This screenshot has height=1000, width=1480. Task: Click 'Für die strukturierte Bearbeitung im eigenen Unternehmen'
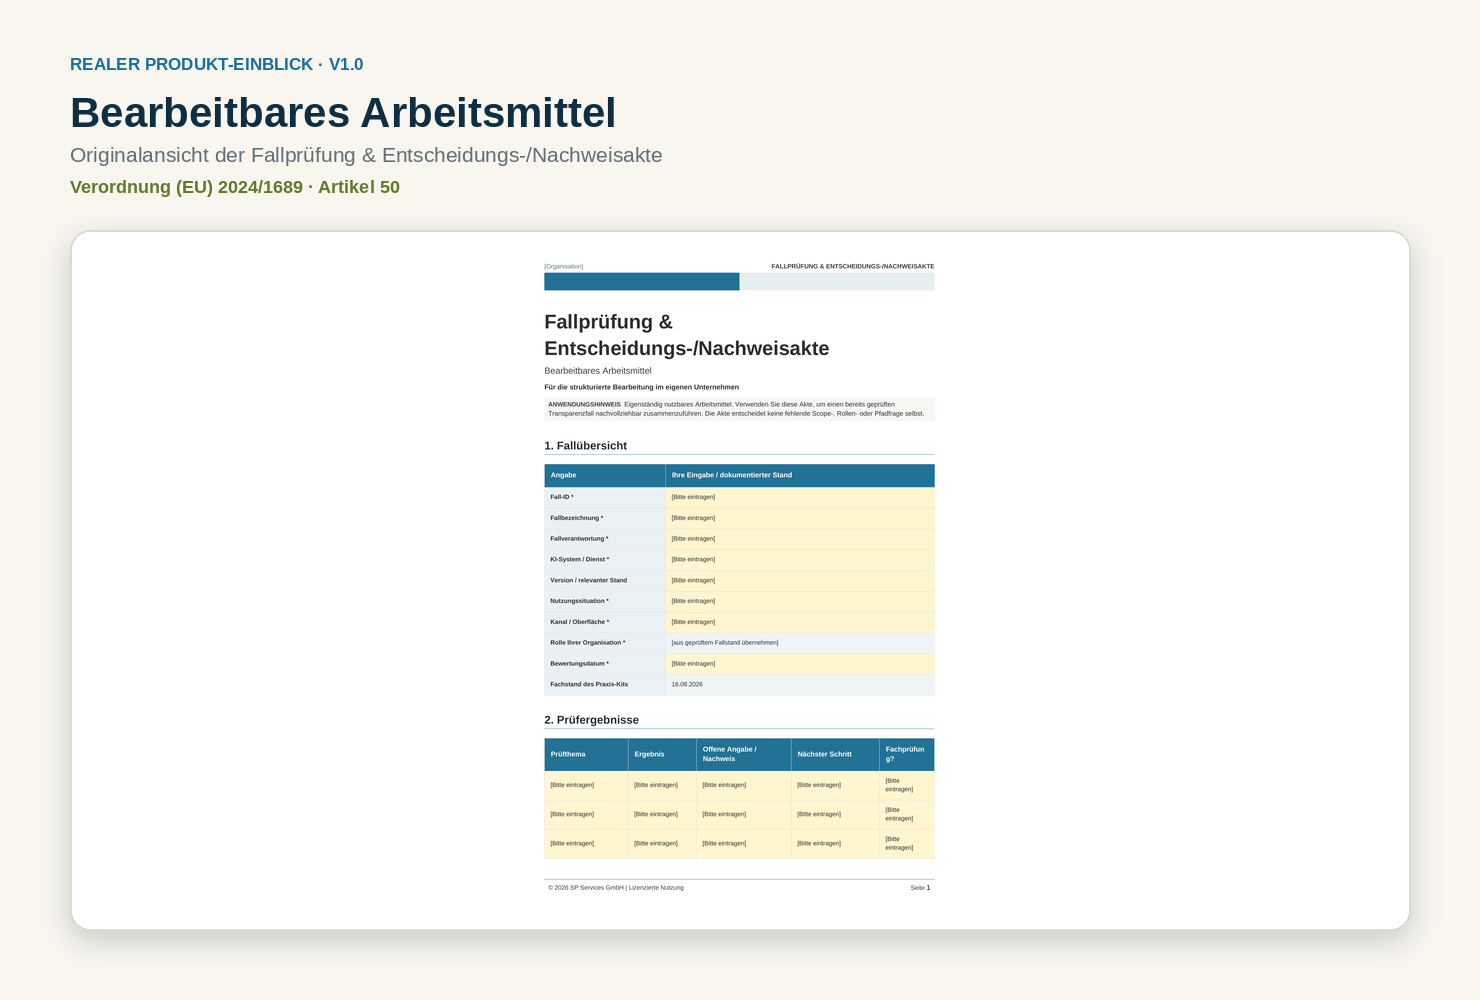click(642, 387)
